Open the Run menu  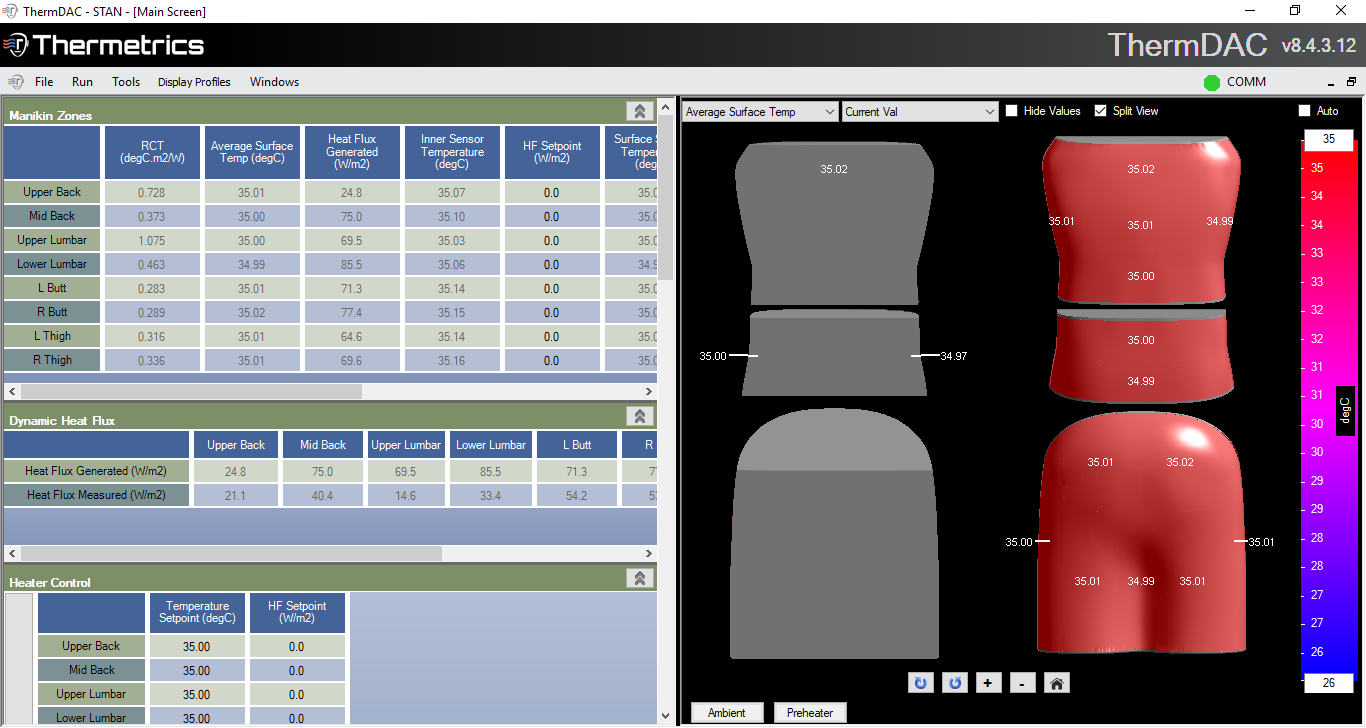[82, 82]
